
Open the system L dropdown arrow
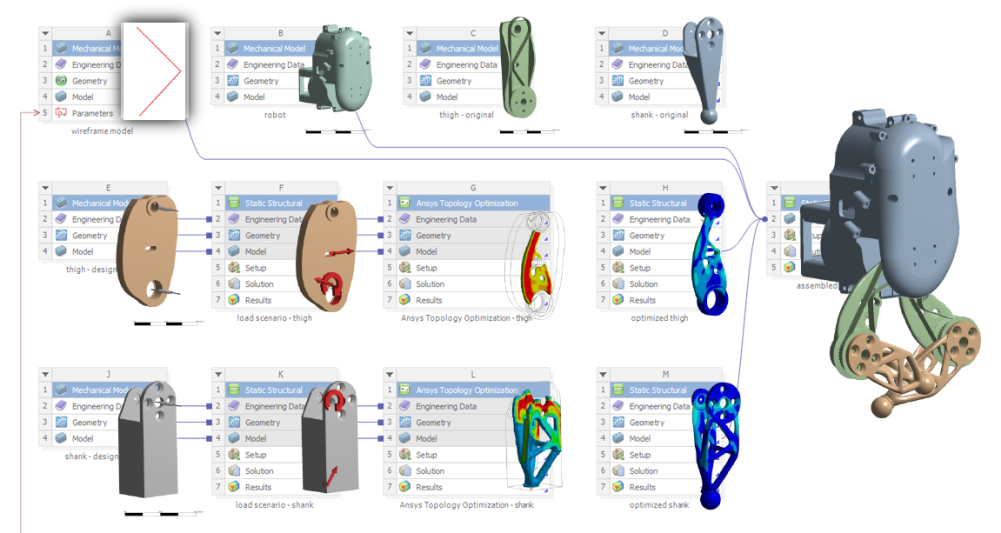[x=389, y=375]
